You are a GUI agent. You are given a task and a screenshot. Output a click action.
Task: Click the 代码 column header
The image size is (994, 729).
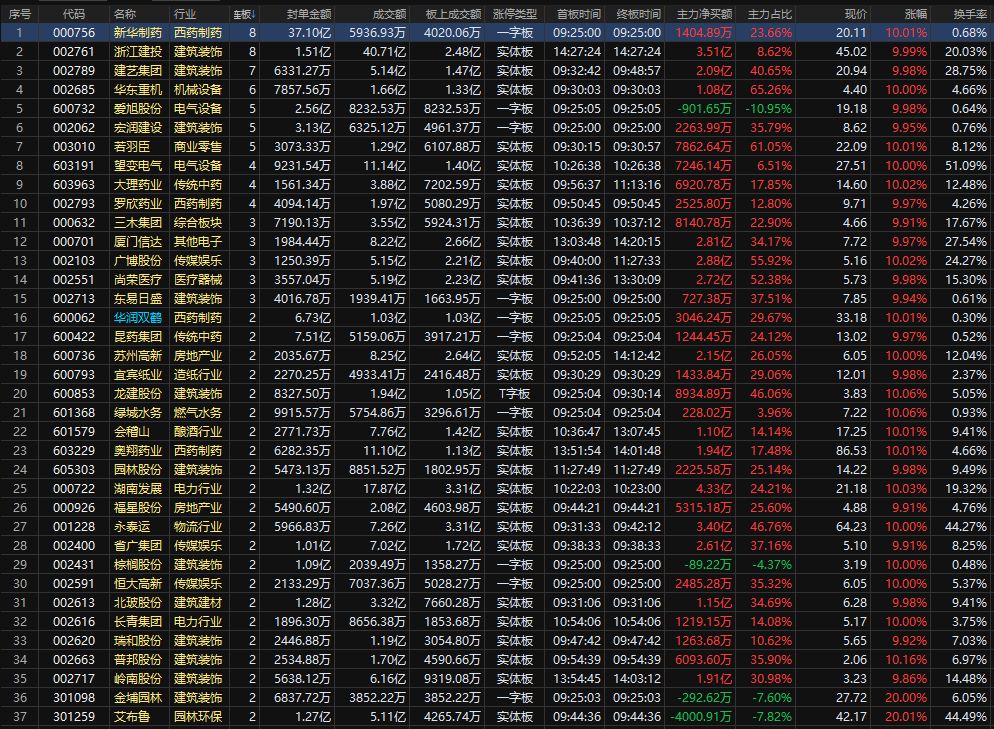74,14
